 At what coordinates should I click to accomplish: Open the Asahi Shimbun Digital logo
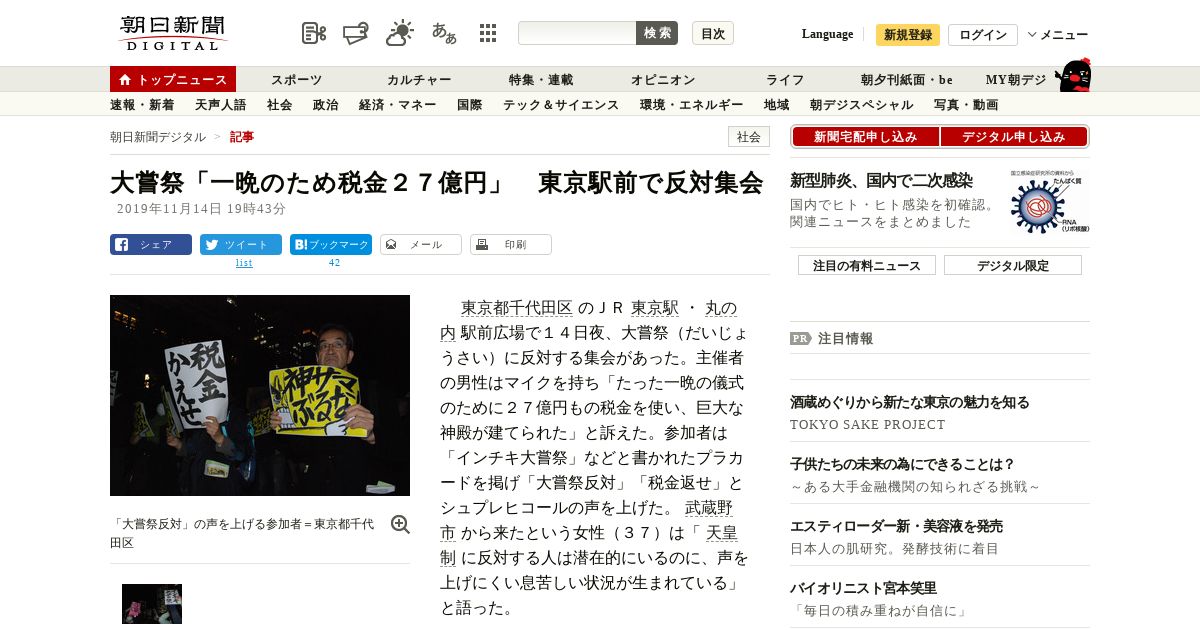point(173,33)
